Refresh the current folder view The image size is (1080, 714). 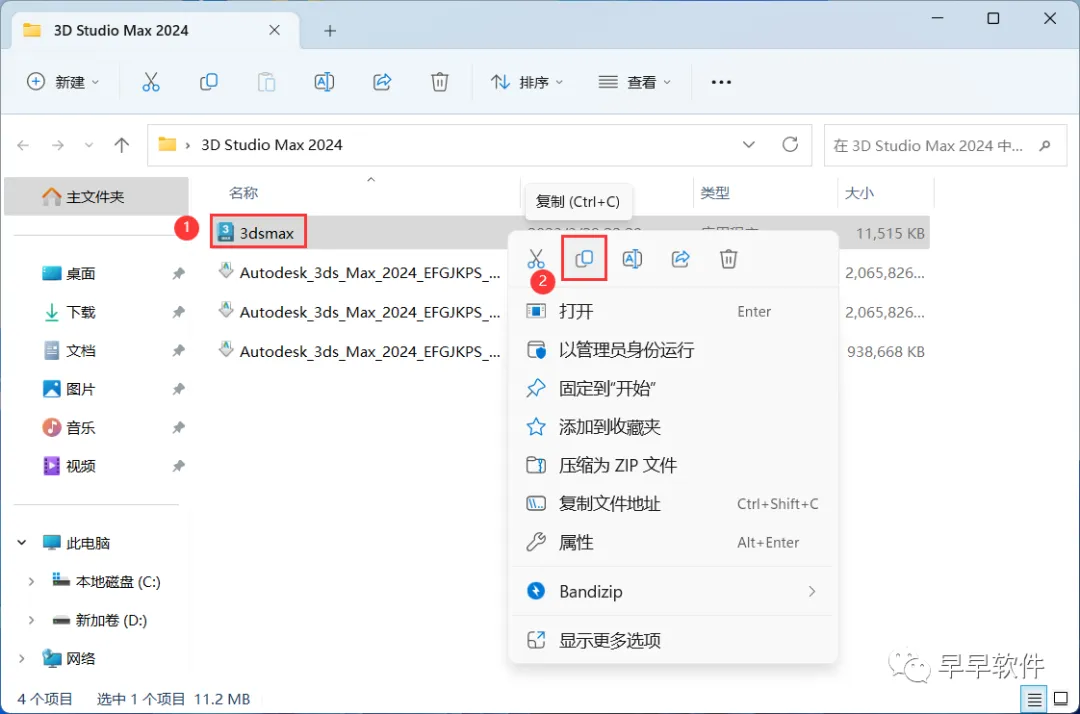click(x=790, y=145)
